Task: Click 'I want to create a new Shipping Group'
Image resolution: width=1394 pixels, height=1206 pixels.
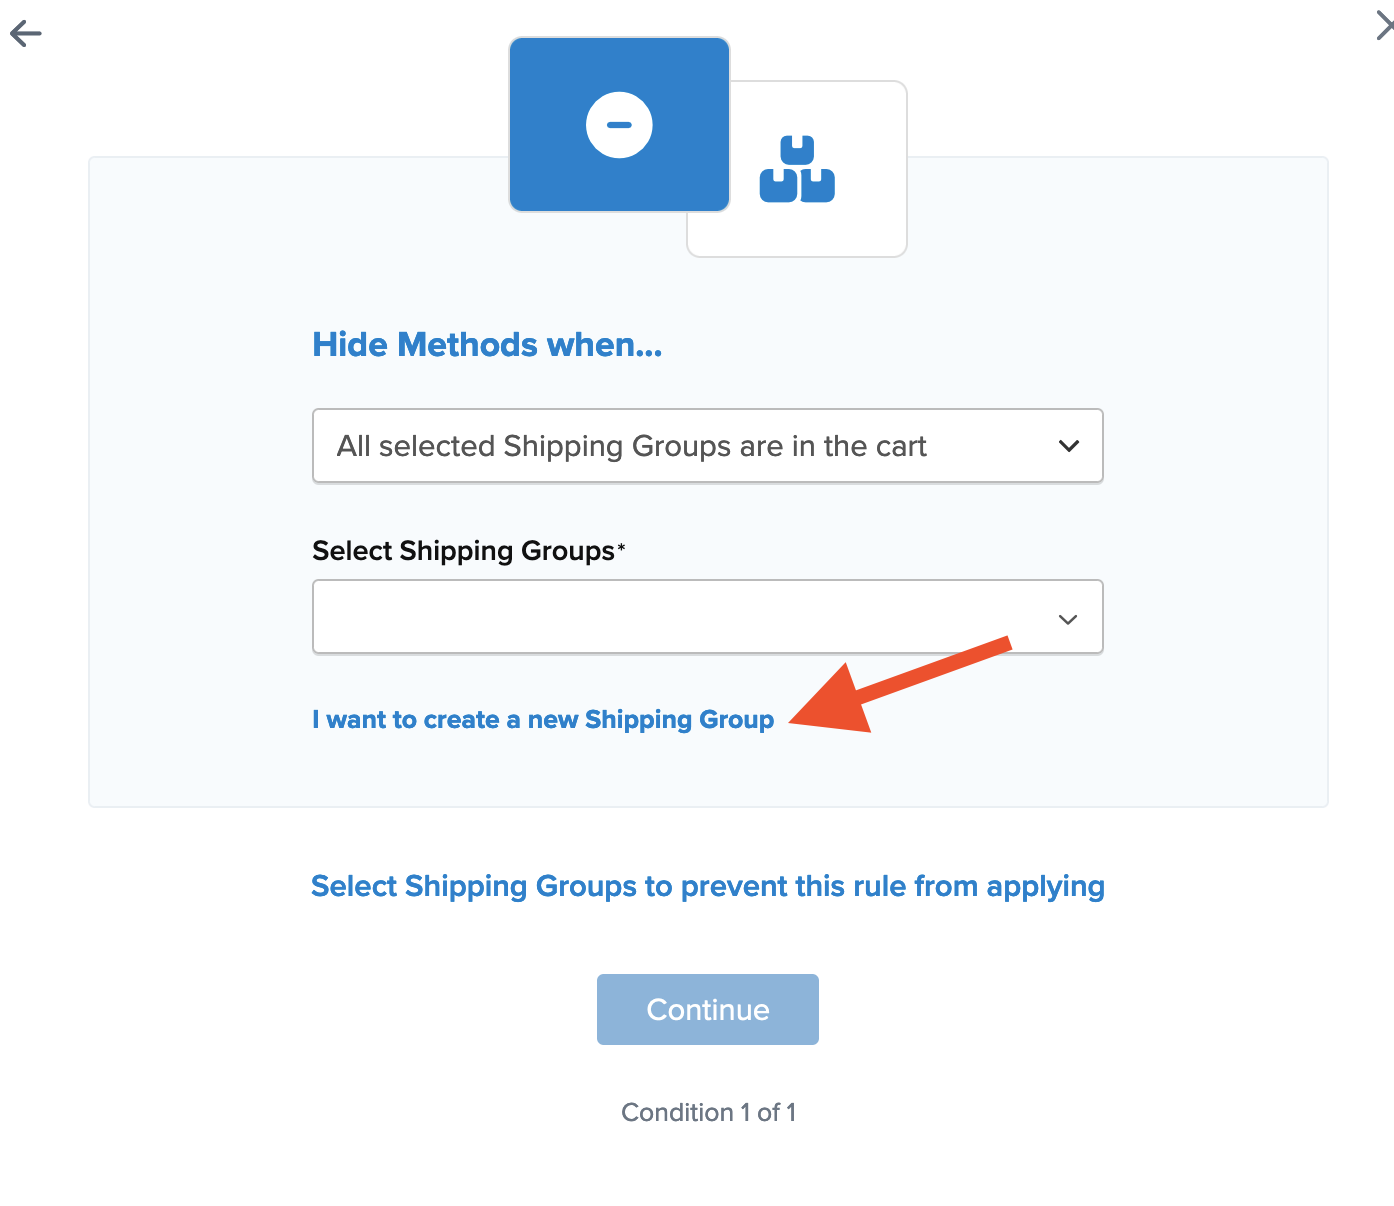Action: pyautogui.click(x=542, y=720)
